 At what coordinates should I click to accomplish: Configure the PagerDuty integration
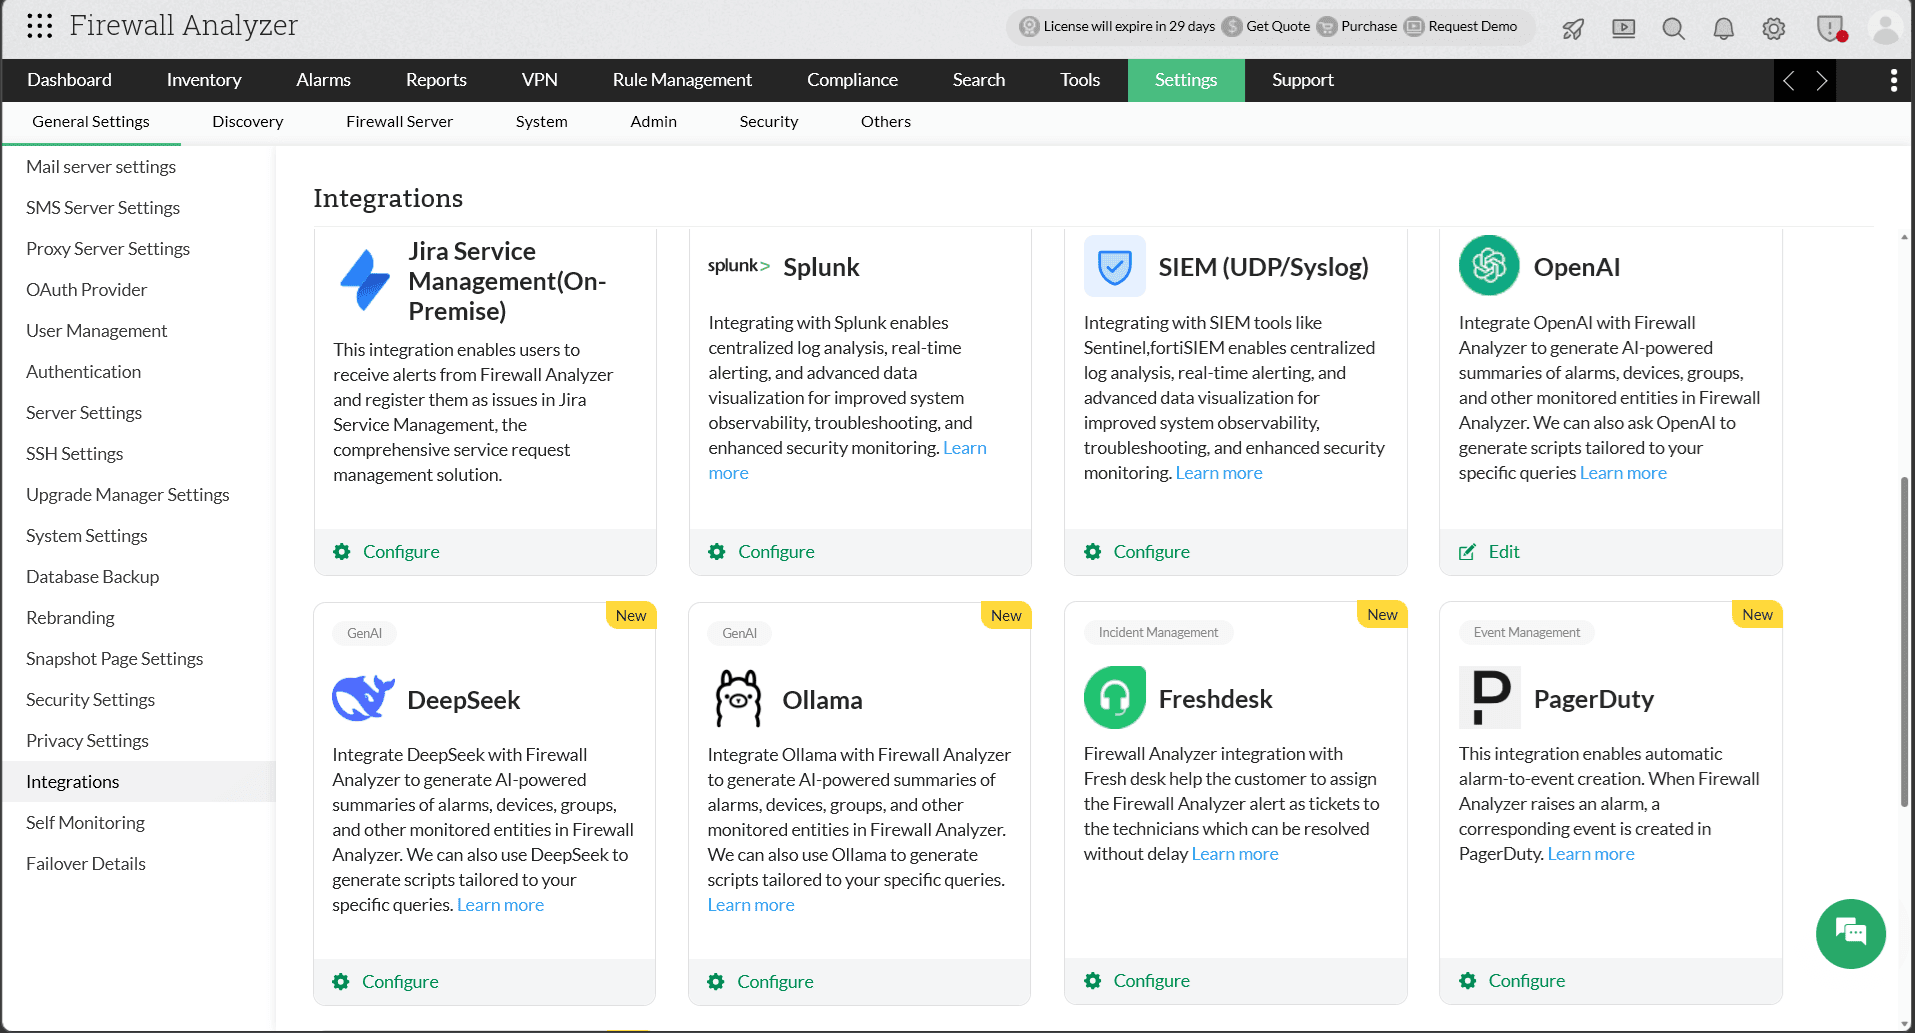1512,981
